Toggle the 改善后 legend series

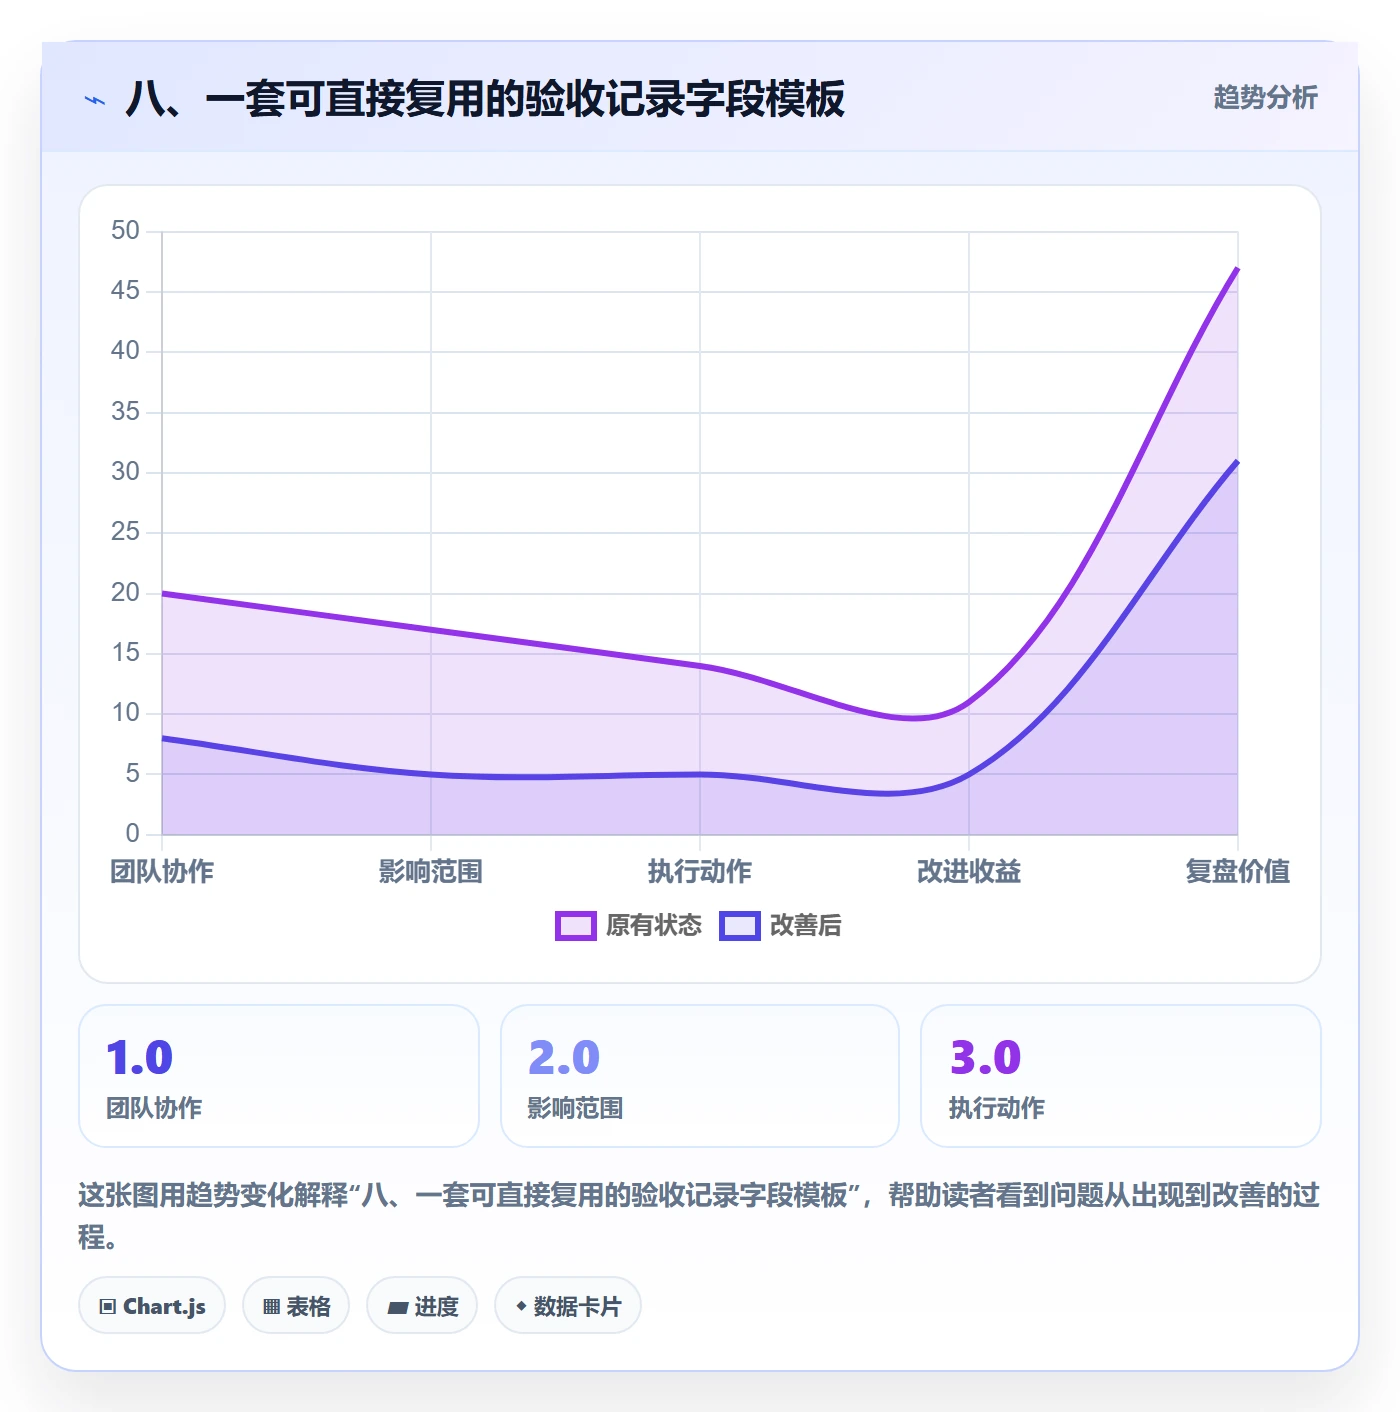pyautogui.click(x=780, y=925)
